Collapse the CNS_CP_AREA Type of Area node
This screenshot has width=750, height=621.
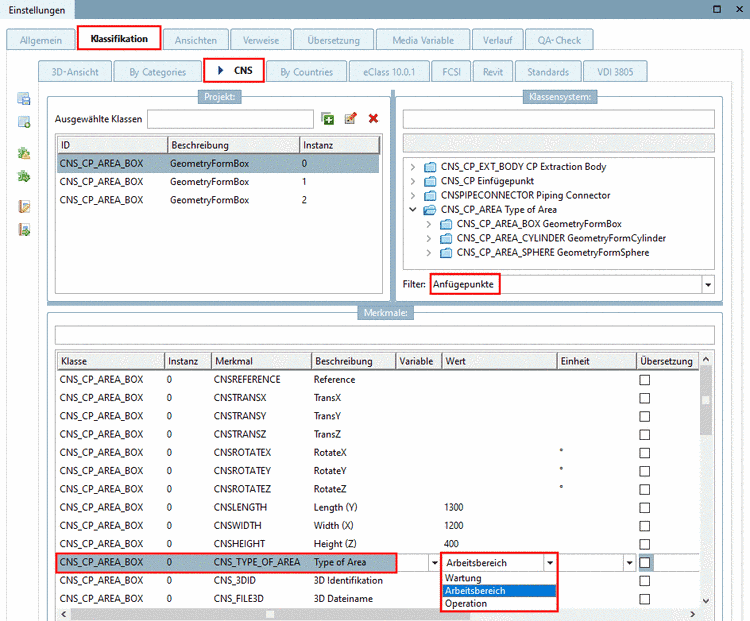coord(413,210)
